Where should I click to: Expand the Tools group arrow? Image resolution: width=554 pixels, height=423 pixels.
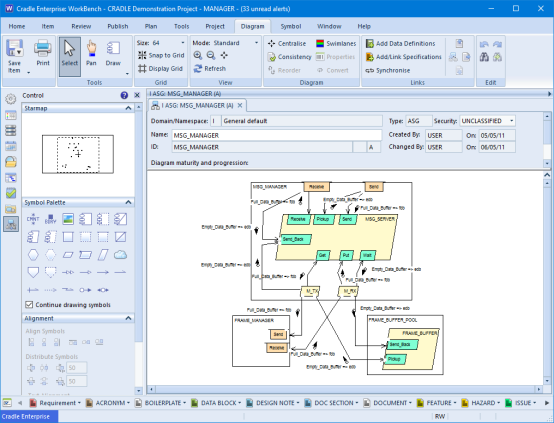(127, 74)
